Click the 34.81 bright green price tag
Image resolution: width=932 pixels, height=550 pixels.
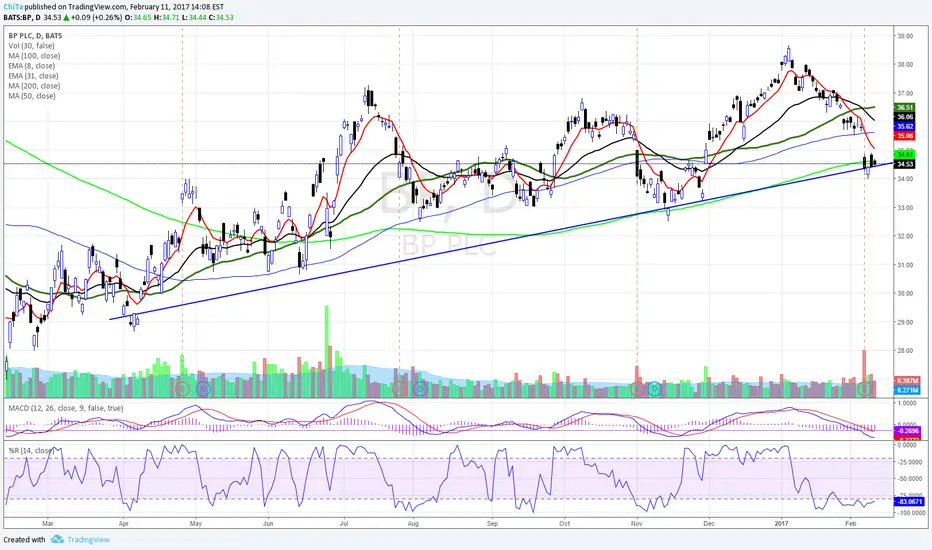[x=905, y=155]
